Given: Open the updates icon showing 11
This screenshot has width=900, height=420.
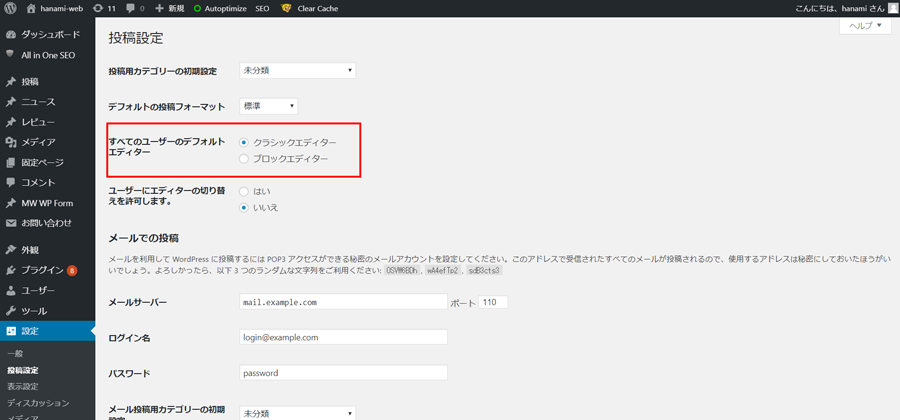Looking at the screenshot, I should (x=98, y=9).
